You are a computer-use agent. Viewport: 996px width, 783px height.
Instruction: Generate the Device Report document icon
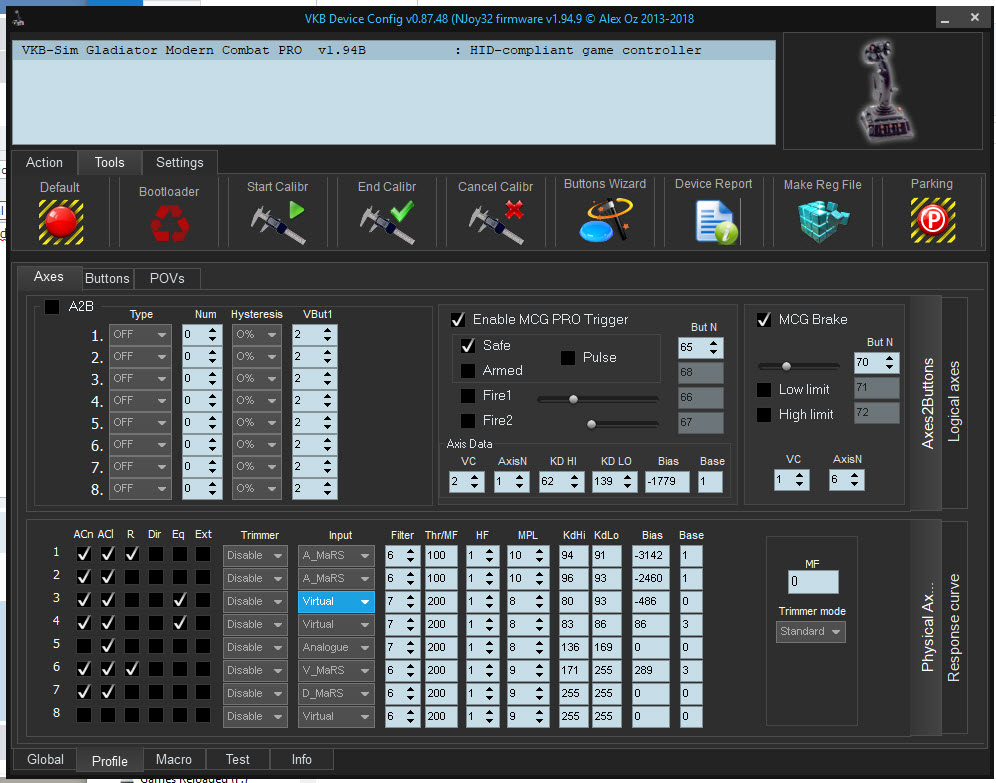[716, 222]
